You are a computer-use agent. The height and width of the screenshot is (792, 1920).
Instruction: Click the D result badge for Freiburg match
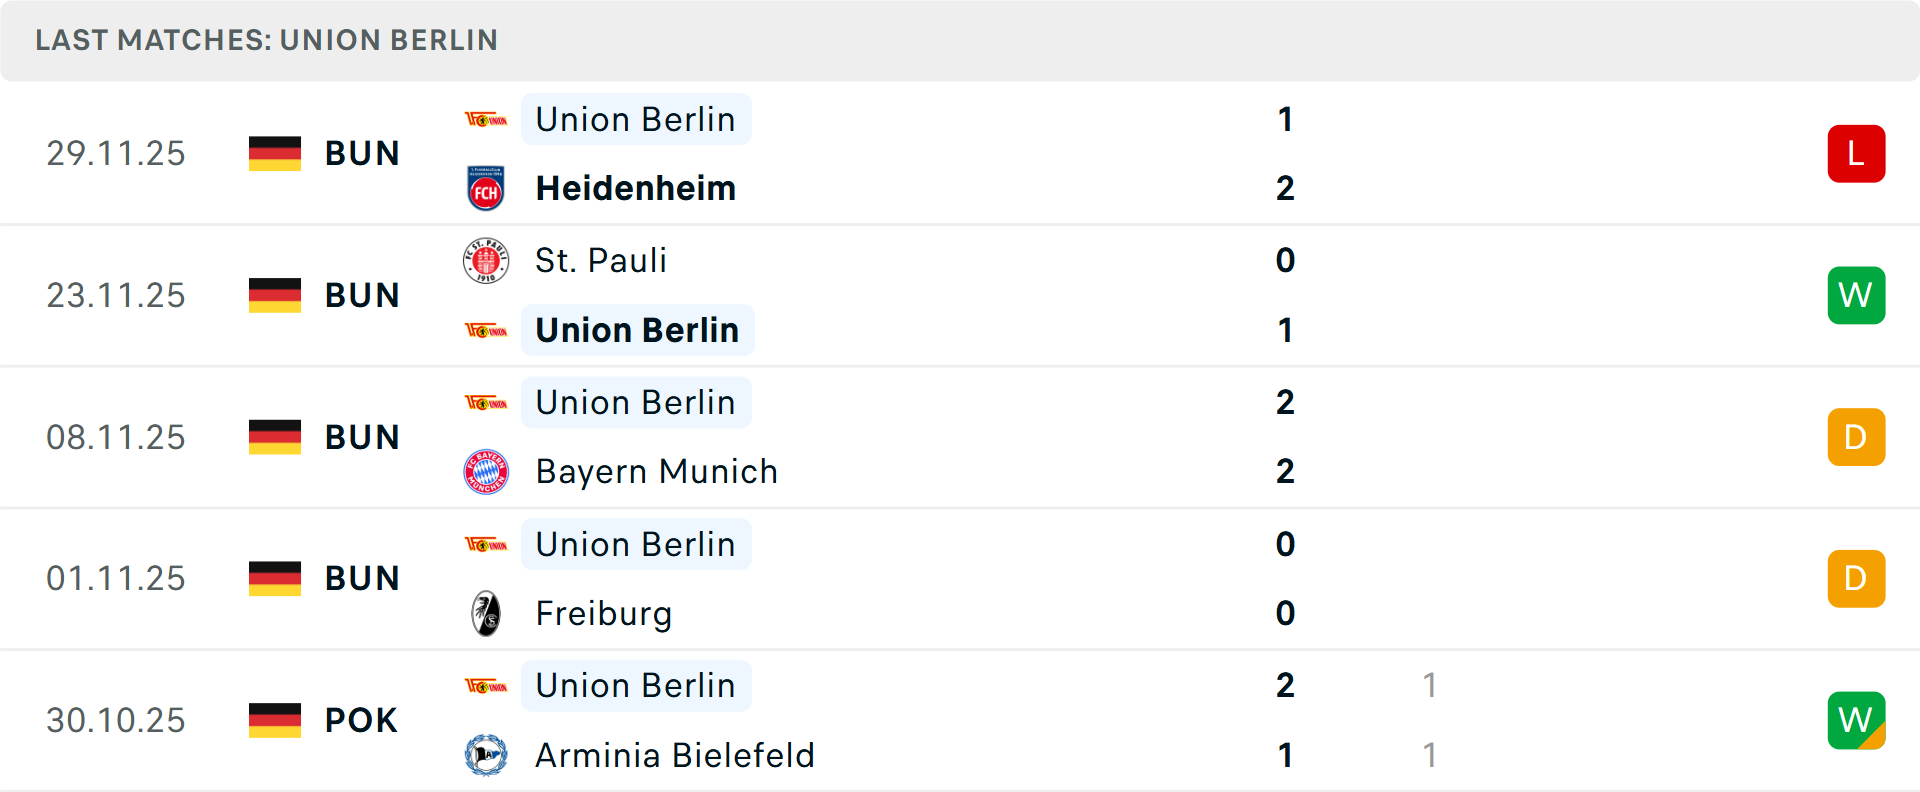click(1856, 579)
